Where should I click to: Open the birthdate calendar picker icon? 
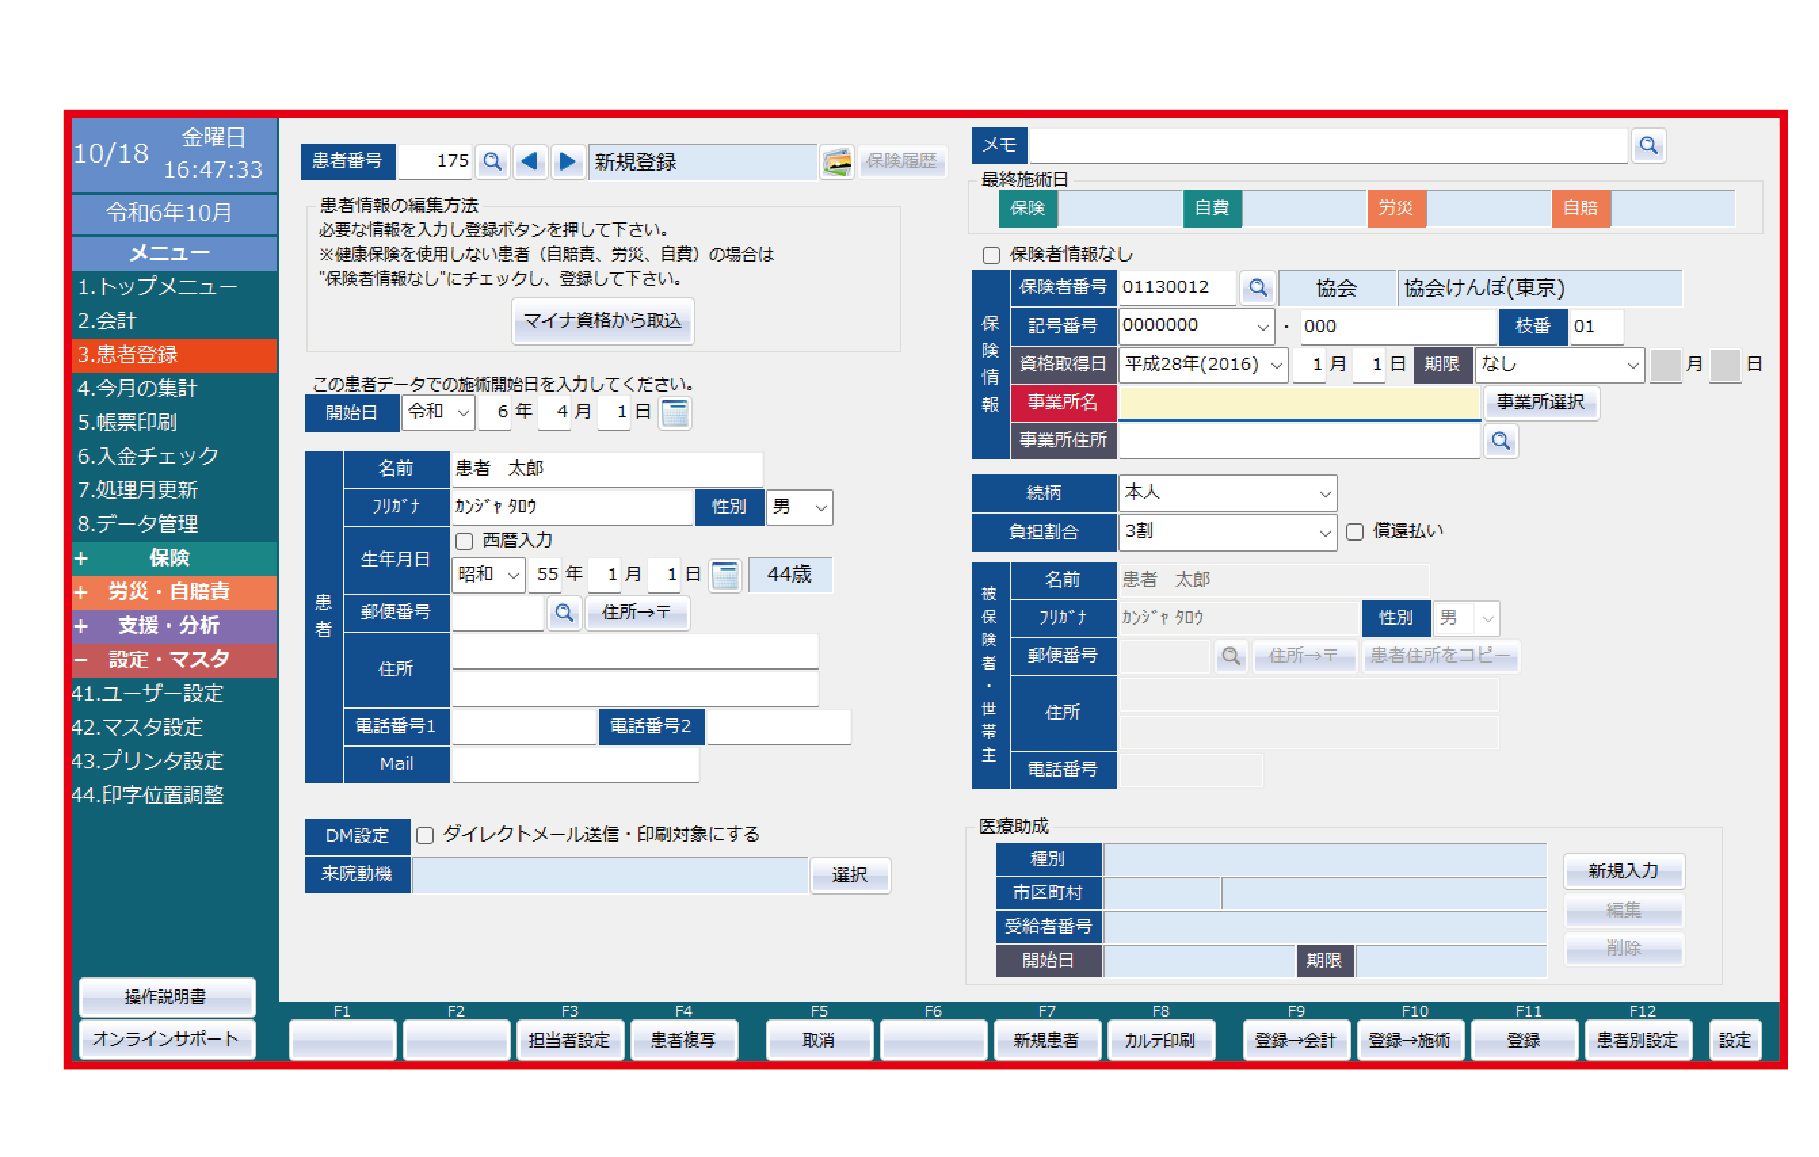(724, 574)
